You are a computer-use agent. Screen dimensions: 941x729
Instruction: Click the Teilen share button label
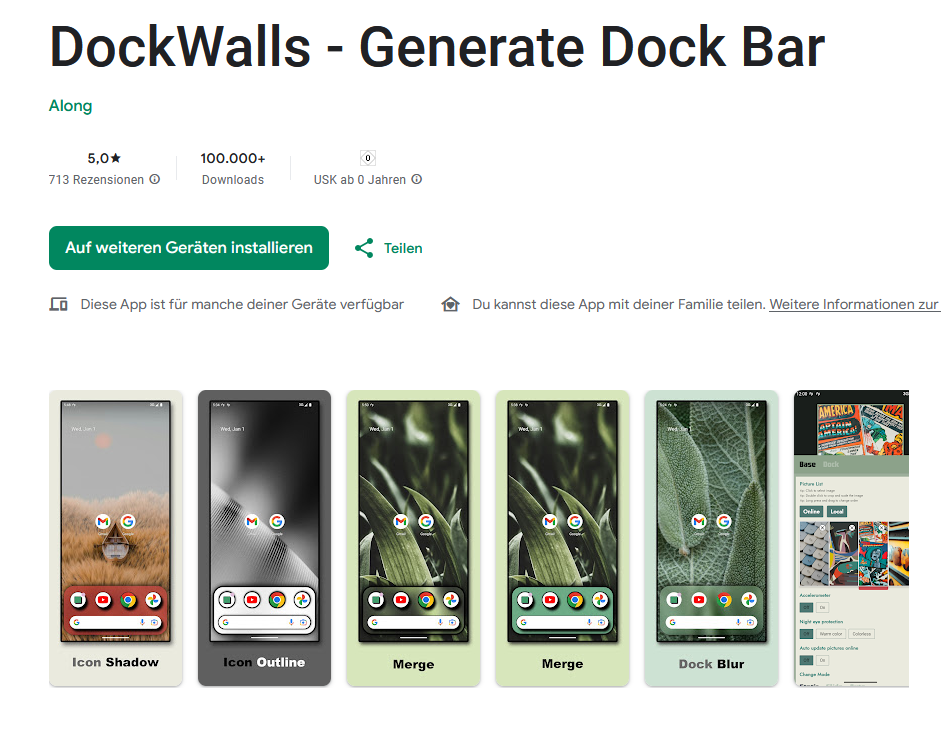coord(403,248)
